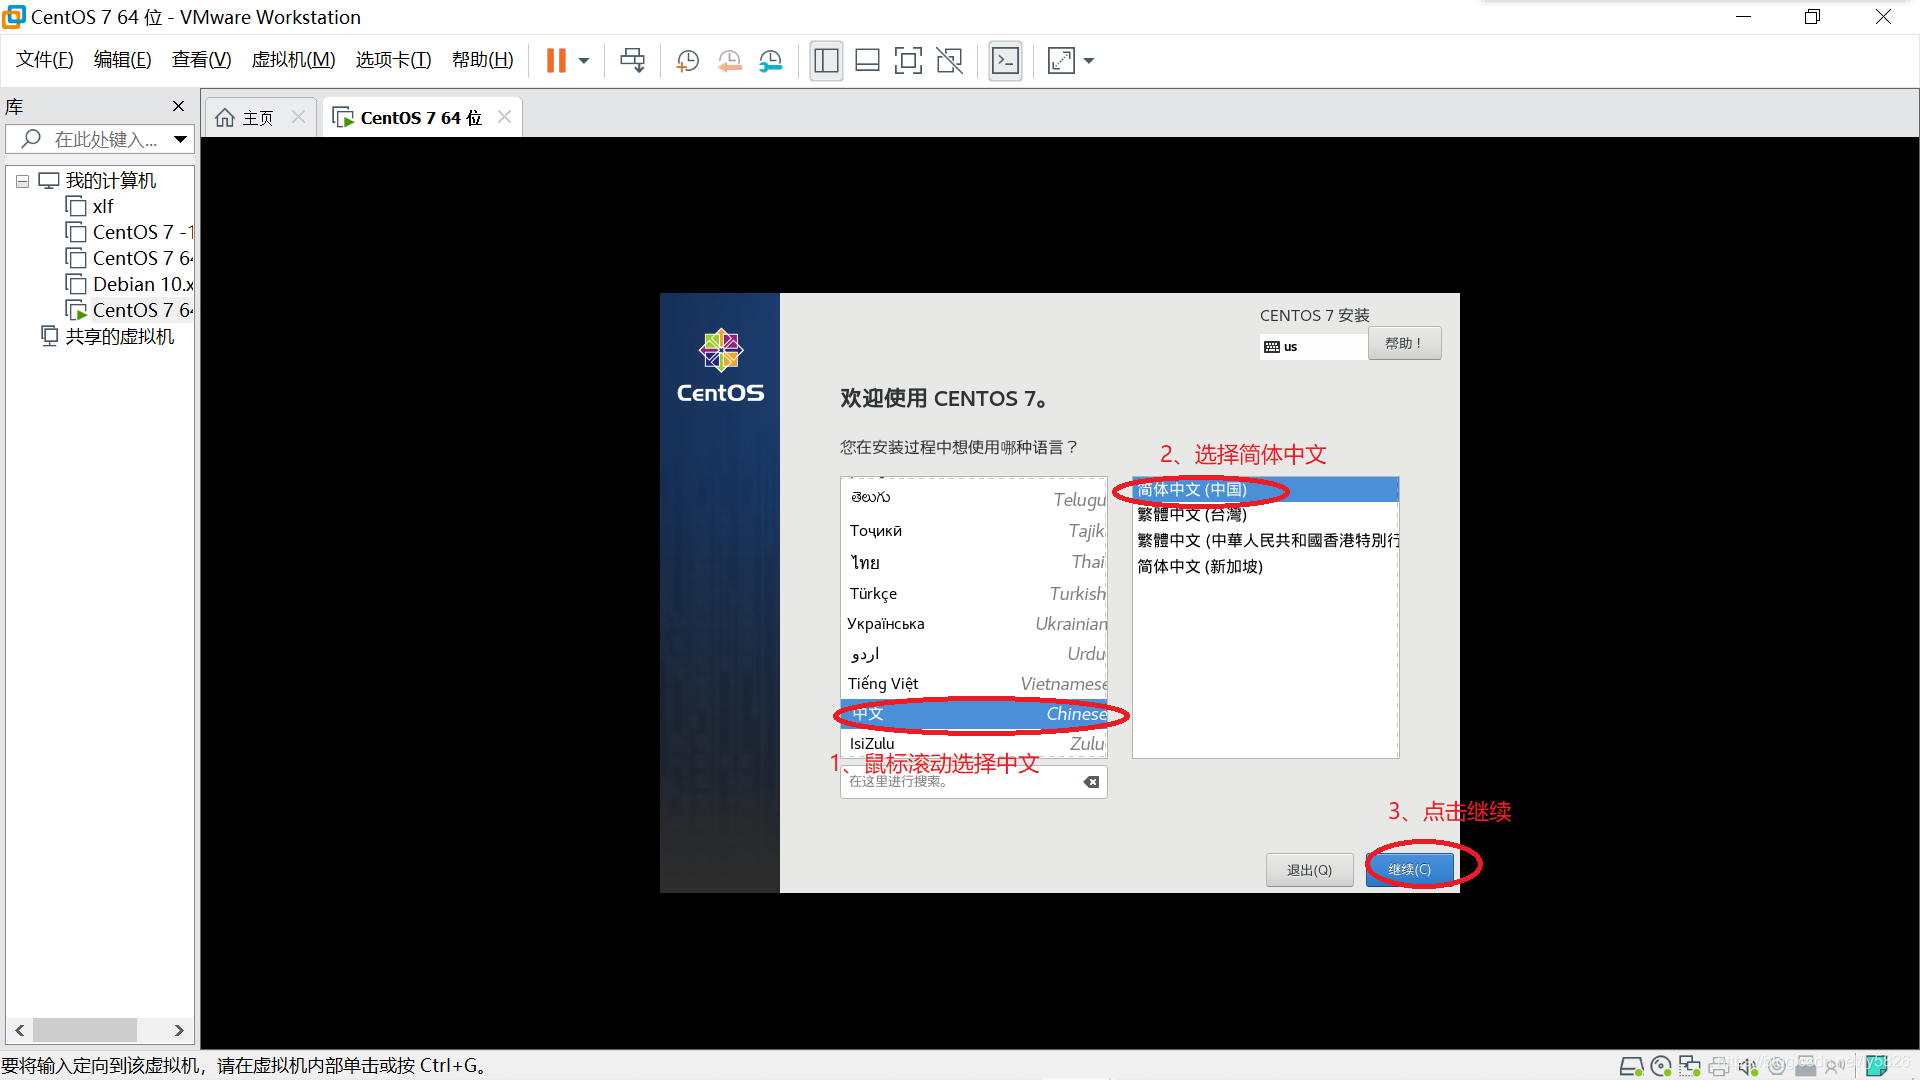Viewport: 1920px width, 1080px height.
Task: Open the power options dropdown arrow beside pause
Action: click(584, 61)
